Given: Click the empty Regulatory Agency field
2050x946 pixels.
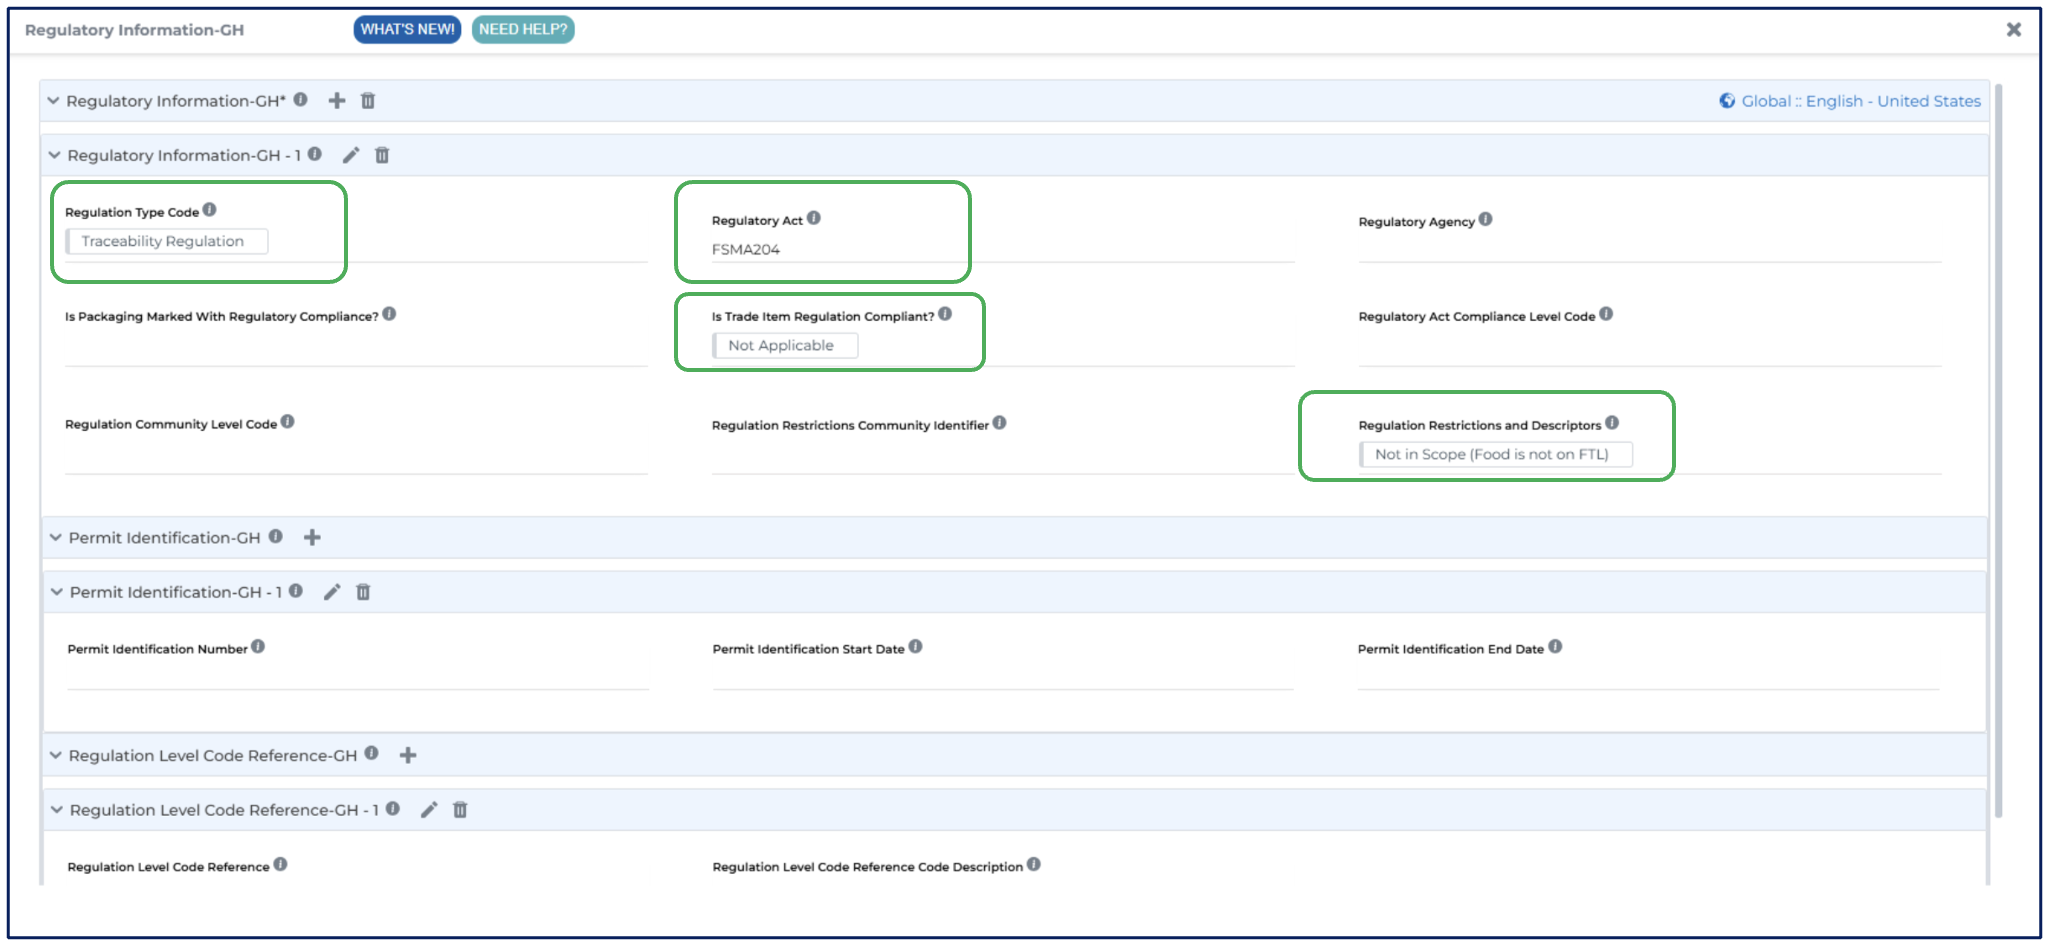Looking at the screenshot, I should (x=1650, y=249).
